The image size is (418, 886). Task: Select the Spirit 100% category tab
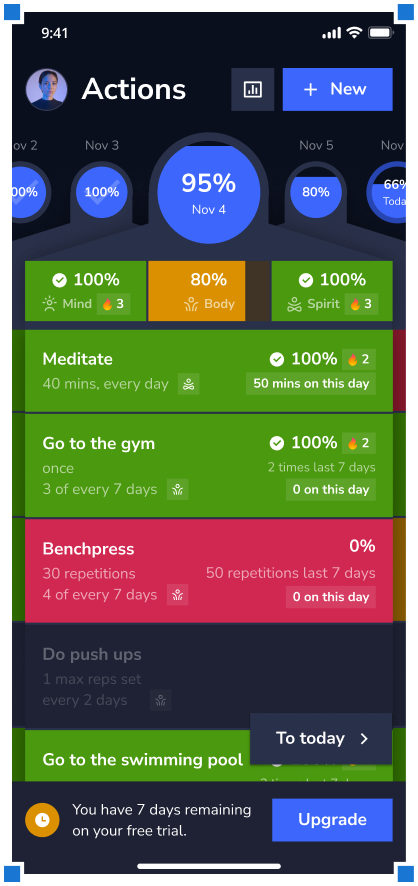(332, 291)
